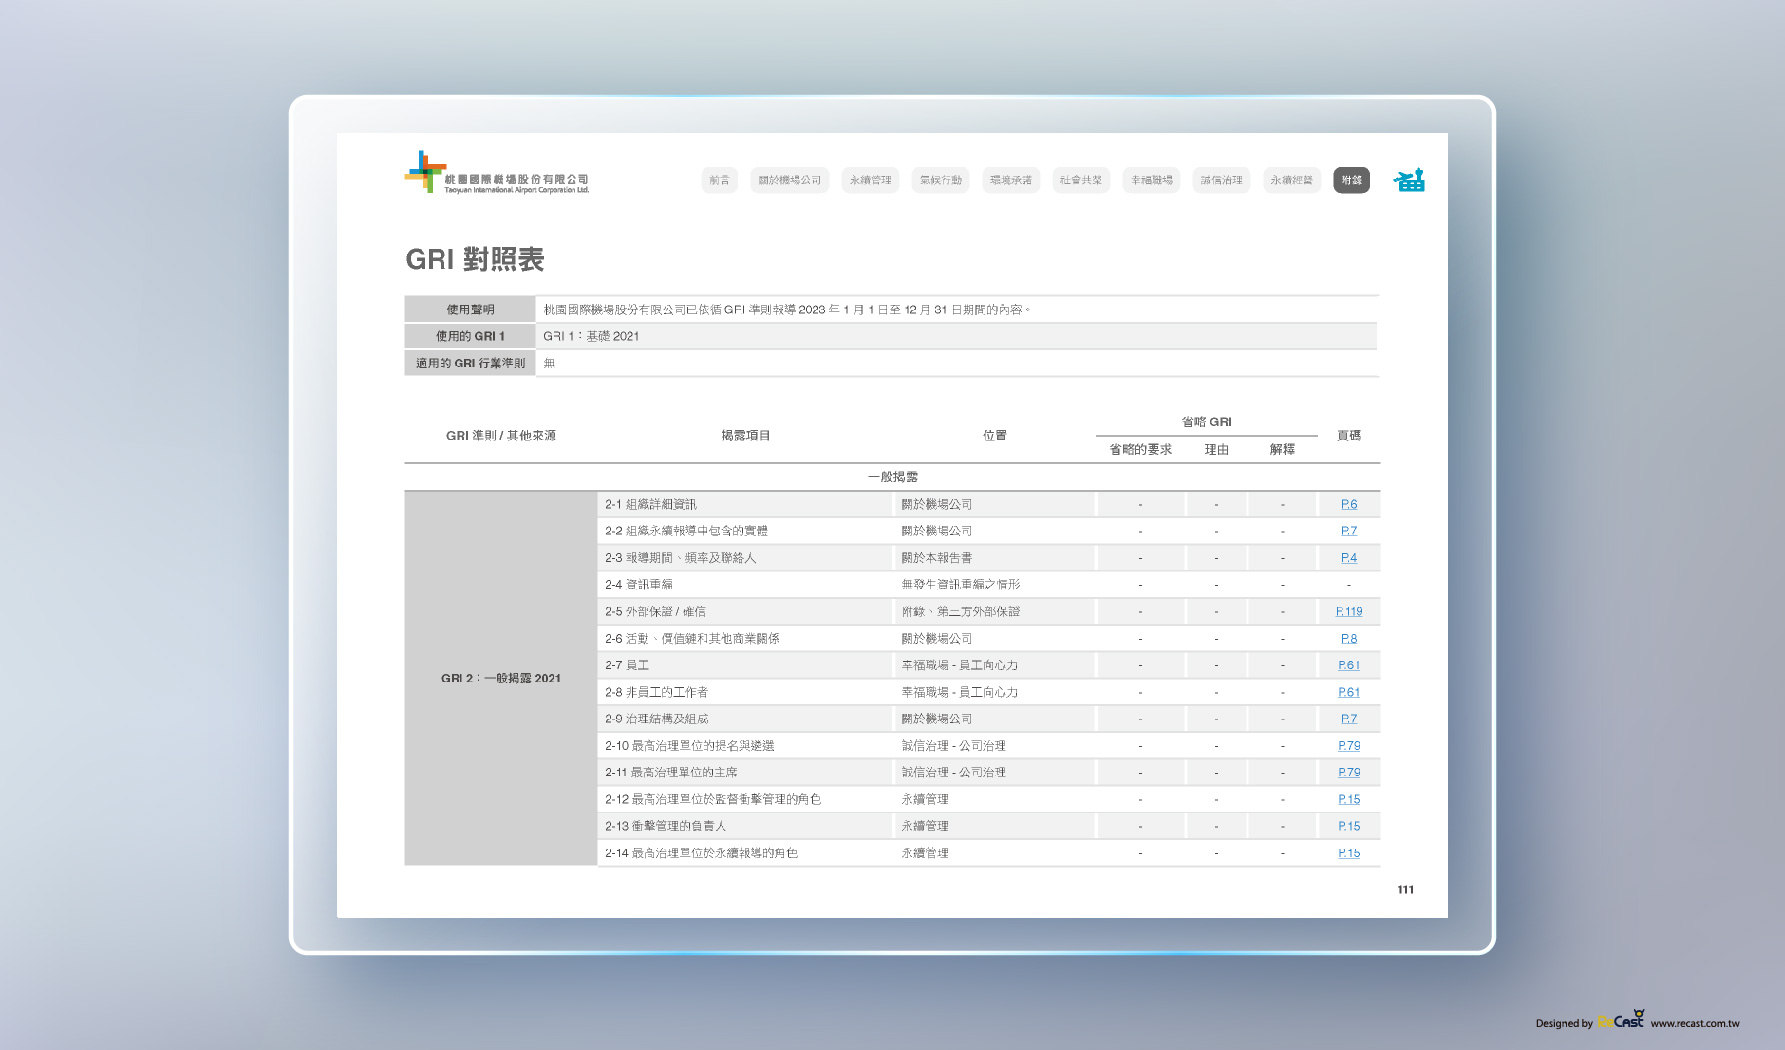Screen dimensions: 1785x1050
Task: Click the 2-8 非員工的工作者 entry
Action: [x=656, y=692]
